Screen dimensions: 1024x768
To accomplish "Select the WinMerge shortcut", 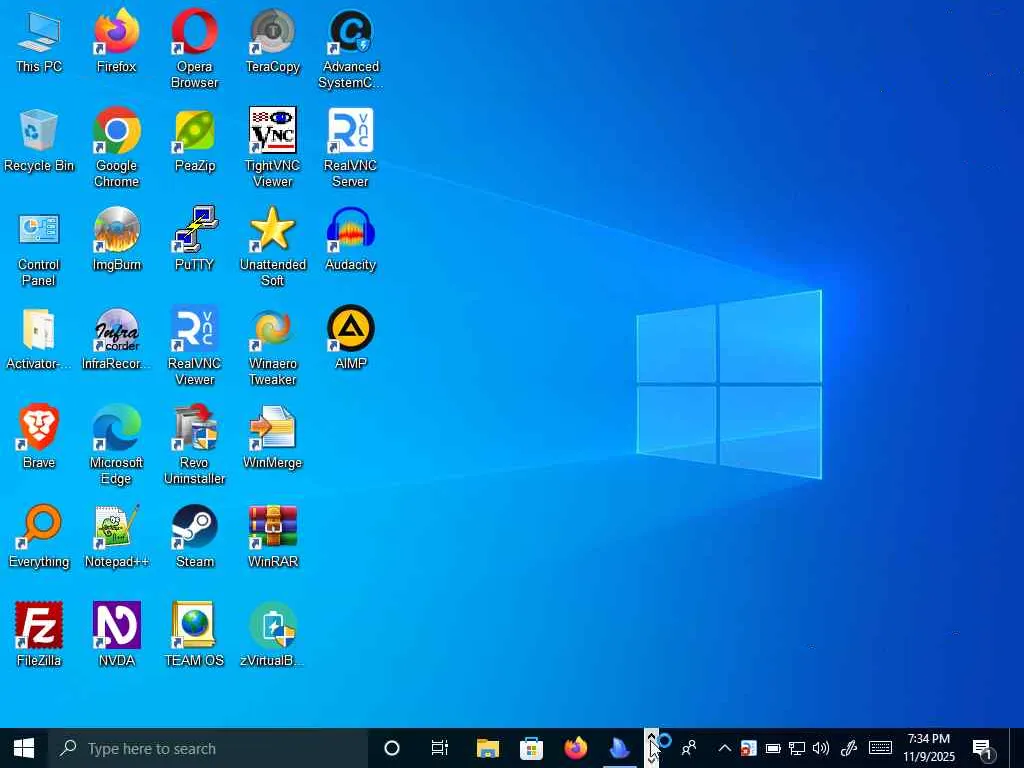I will point(272,438).
